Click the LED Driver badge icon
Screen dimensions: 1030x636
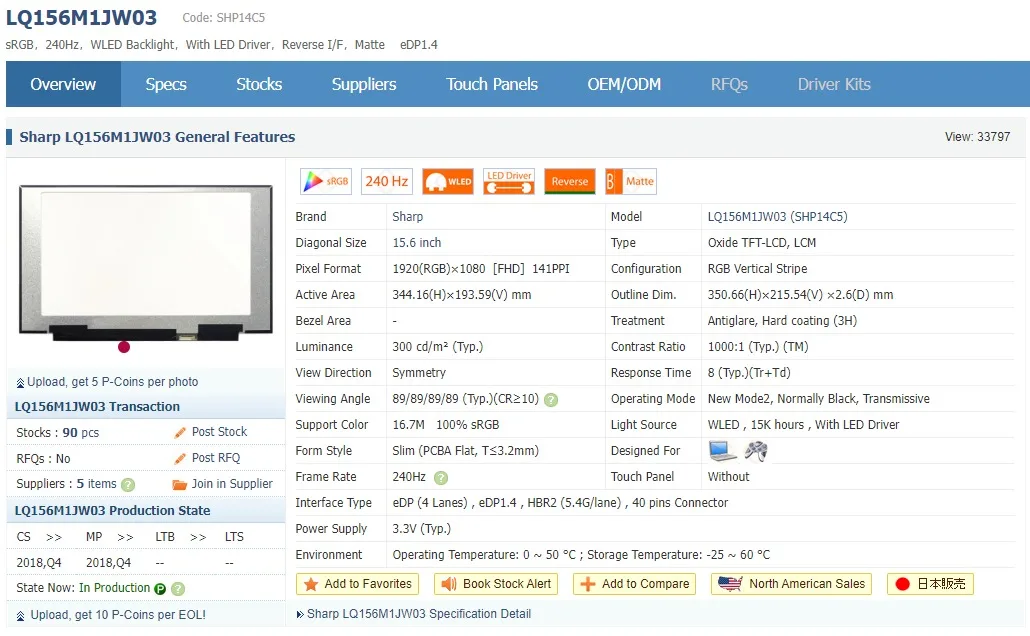point(509,181)
